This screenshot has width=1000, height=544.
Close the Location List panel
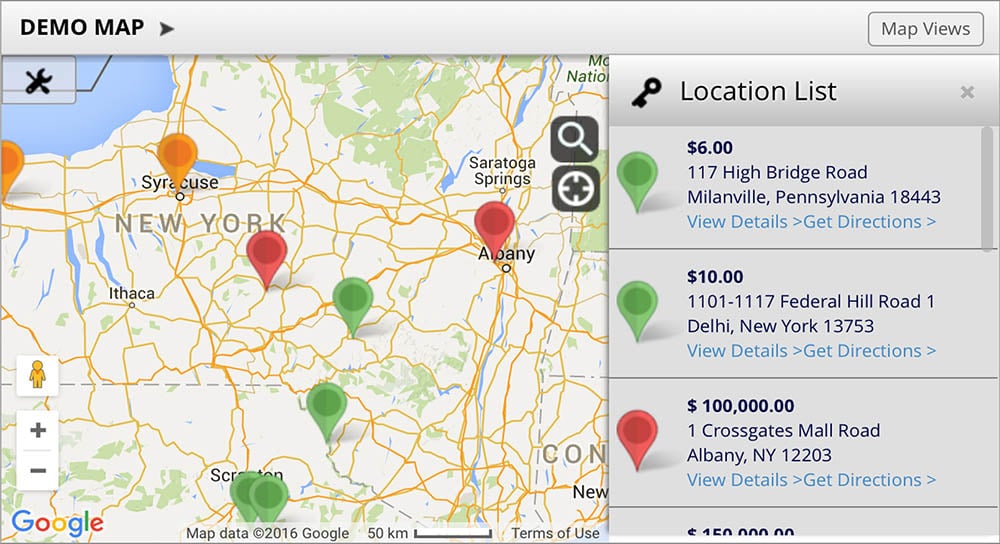[x=967, y=92]
